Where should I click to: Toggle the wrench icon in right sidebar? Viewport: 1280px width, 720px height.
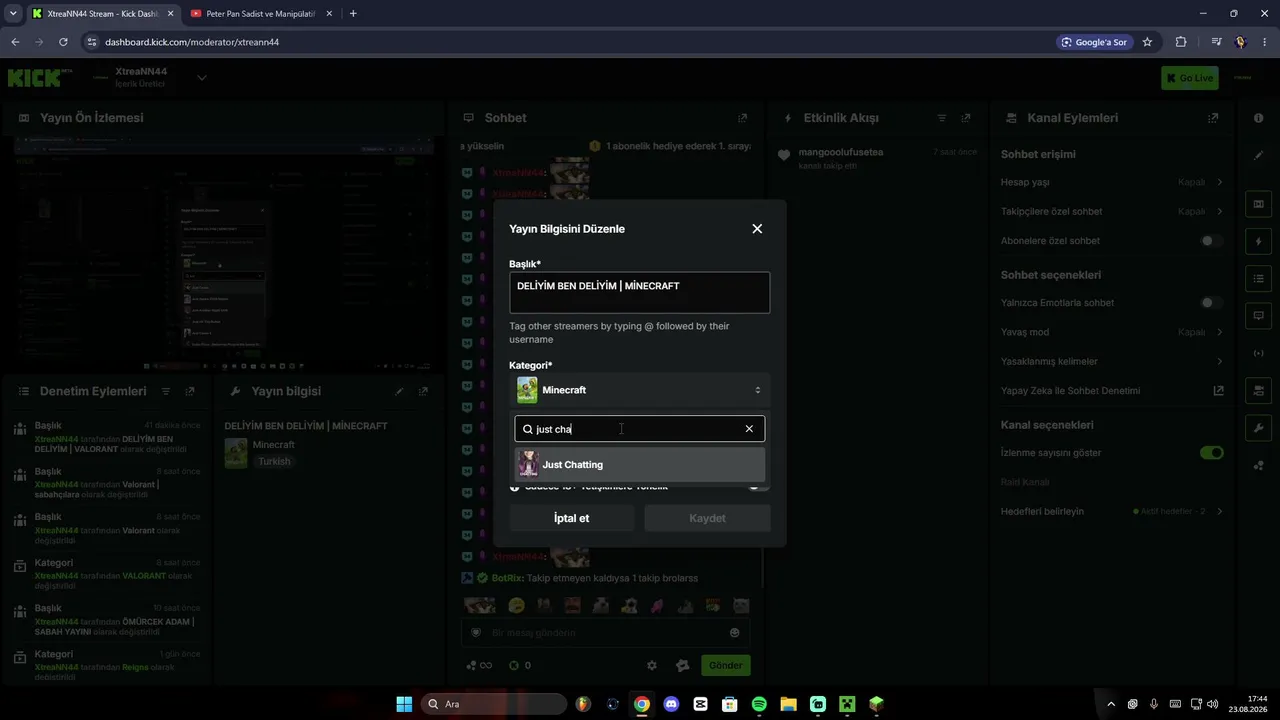click(x=1258, y=428)
